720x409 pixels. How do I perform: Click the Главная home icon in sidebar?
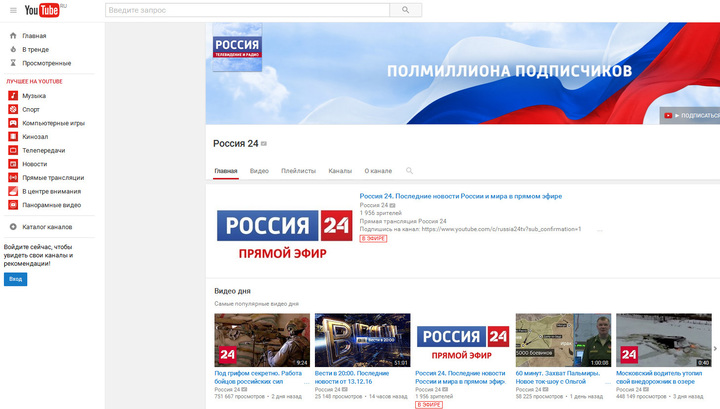click(x=13, y=35)
